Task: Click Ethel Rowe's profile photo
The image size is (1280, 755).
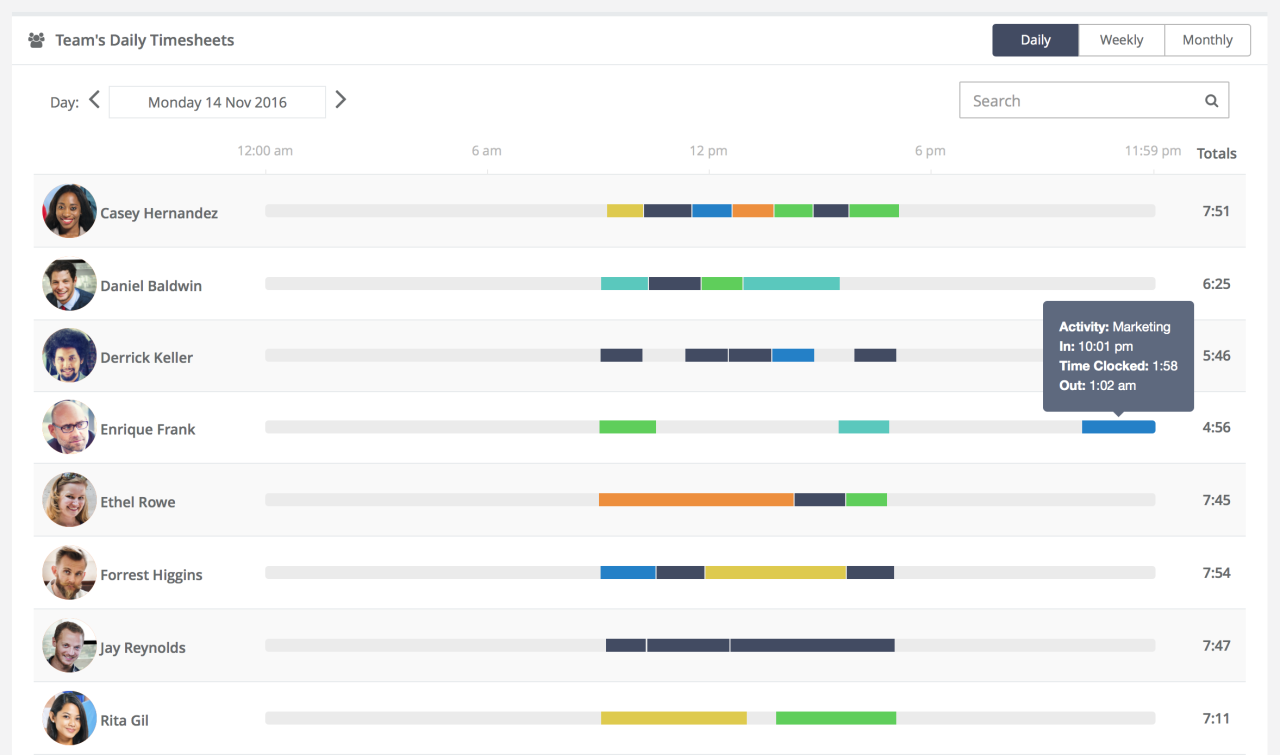Action: tap(68, 501)
